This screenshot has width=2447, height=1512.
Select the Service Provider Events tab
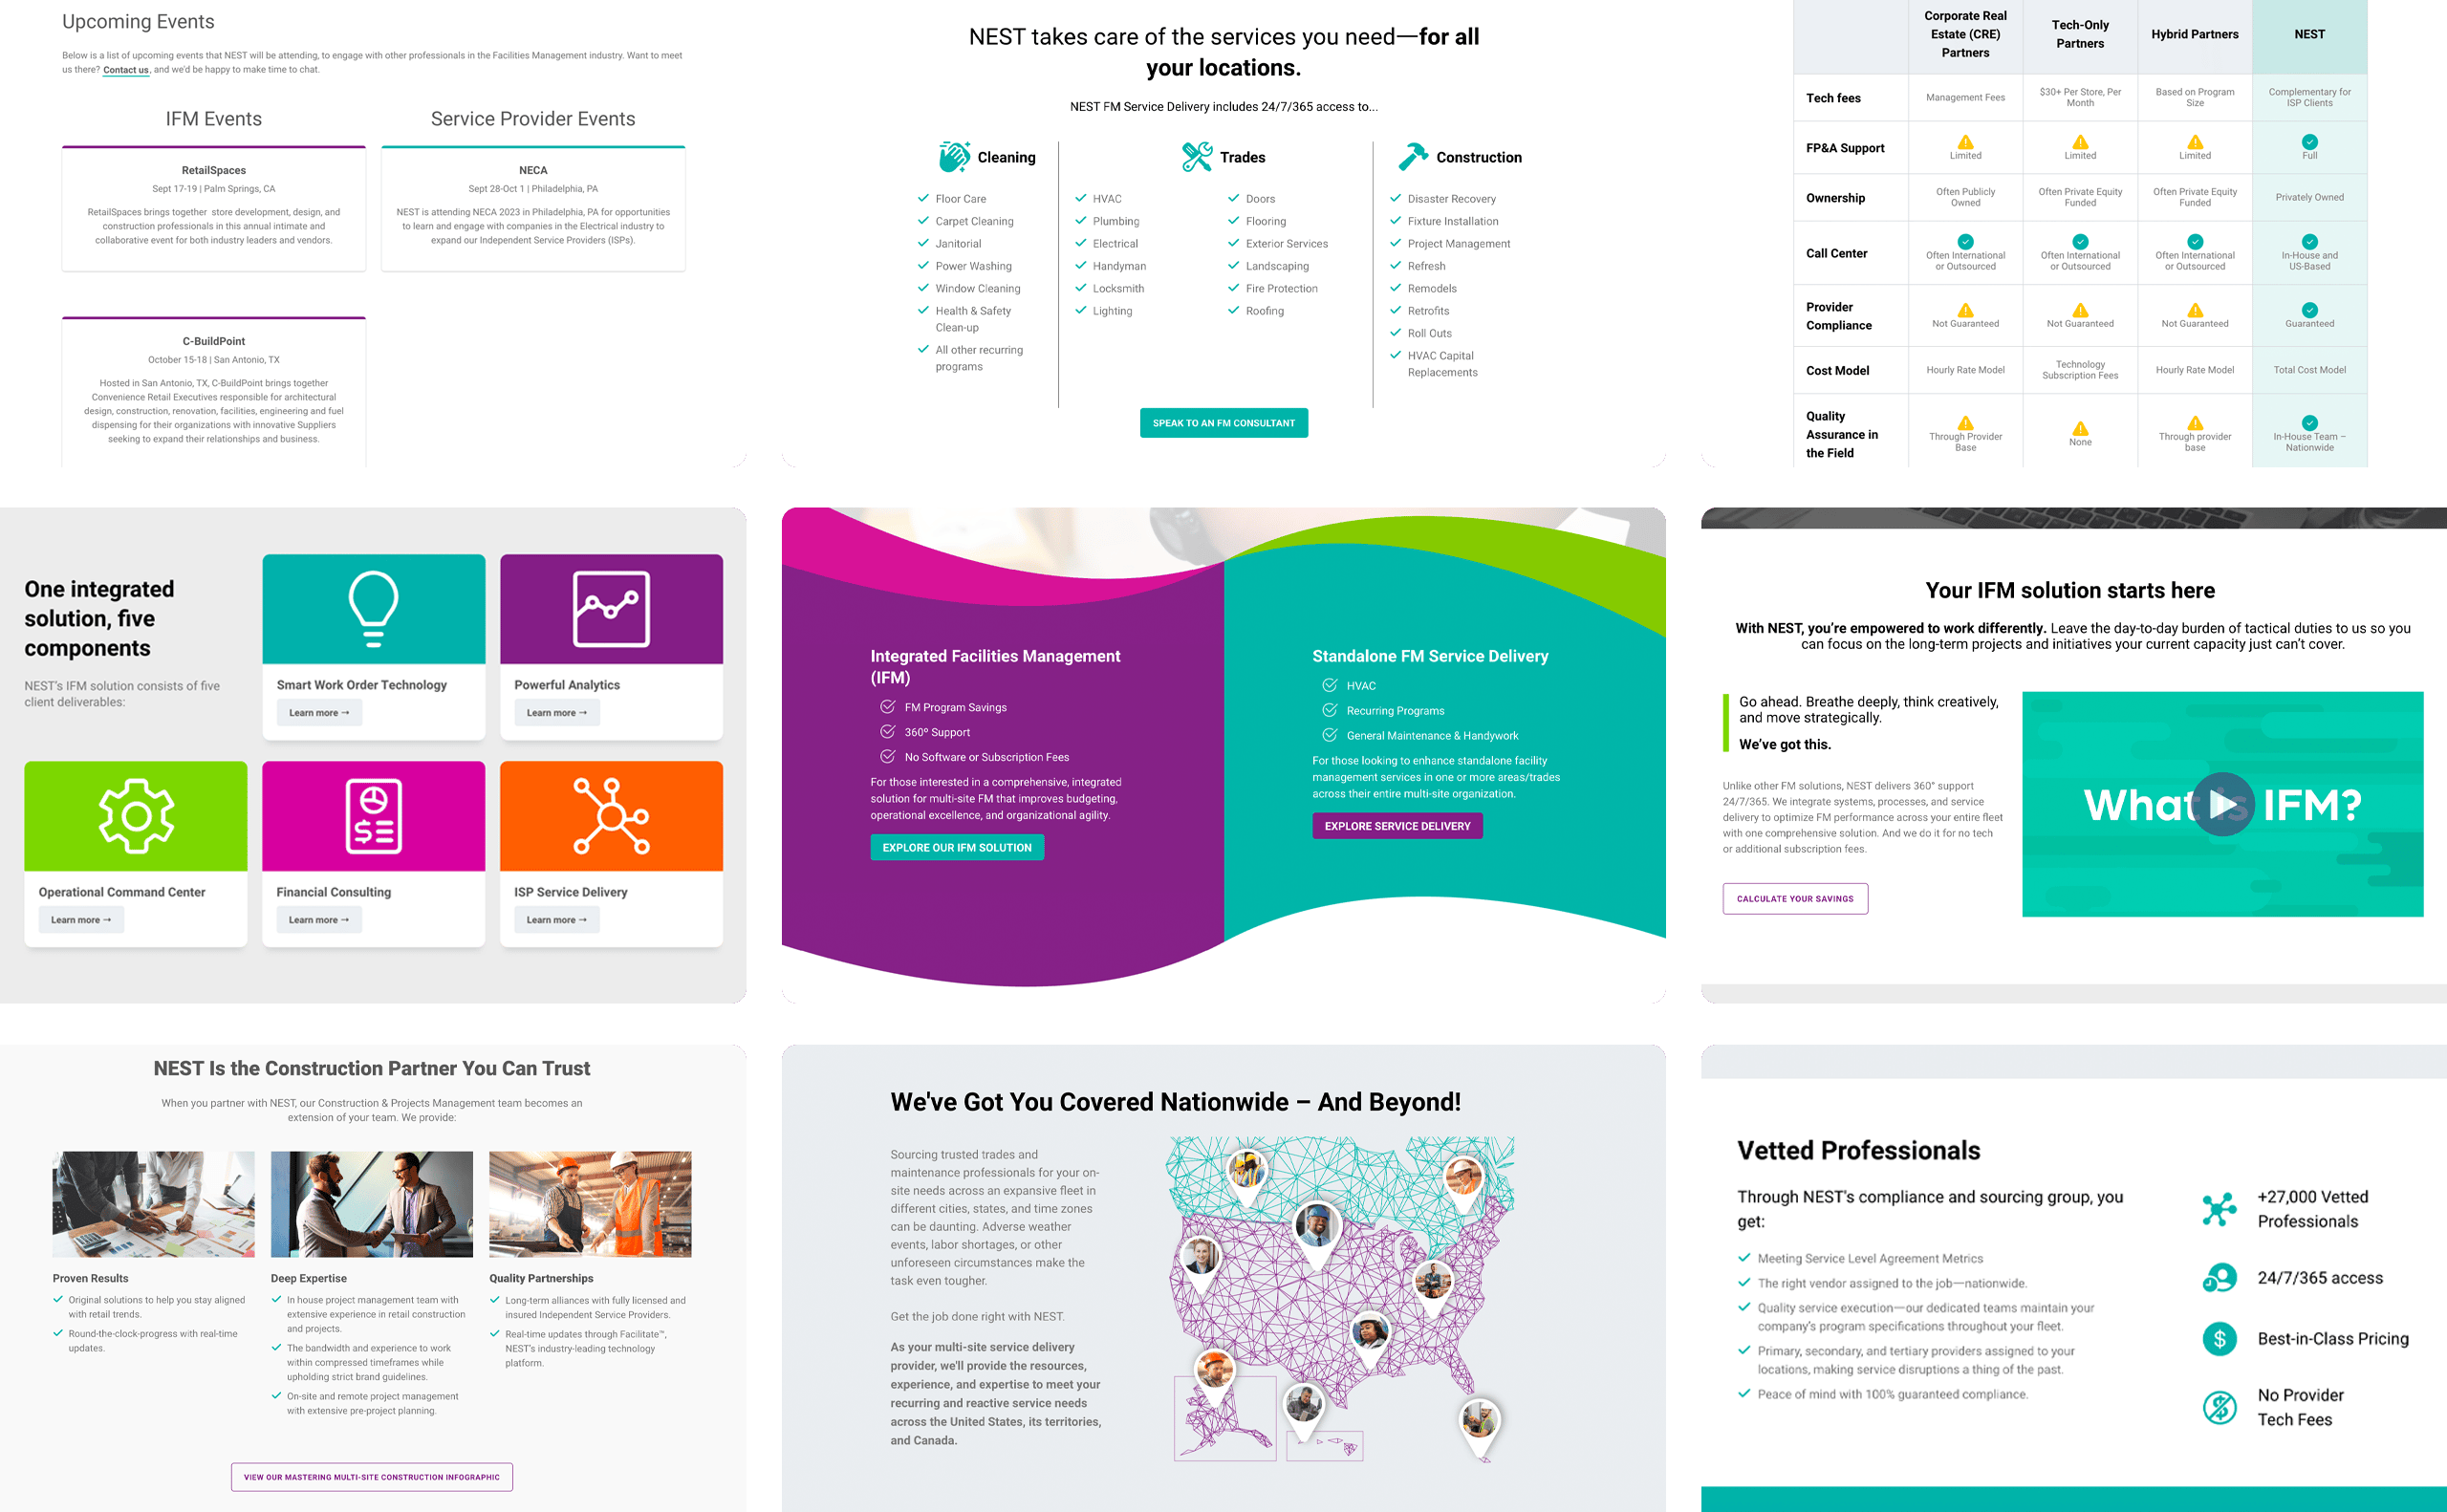tap(531, 119)
